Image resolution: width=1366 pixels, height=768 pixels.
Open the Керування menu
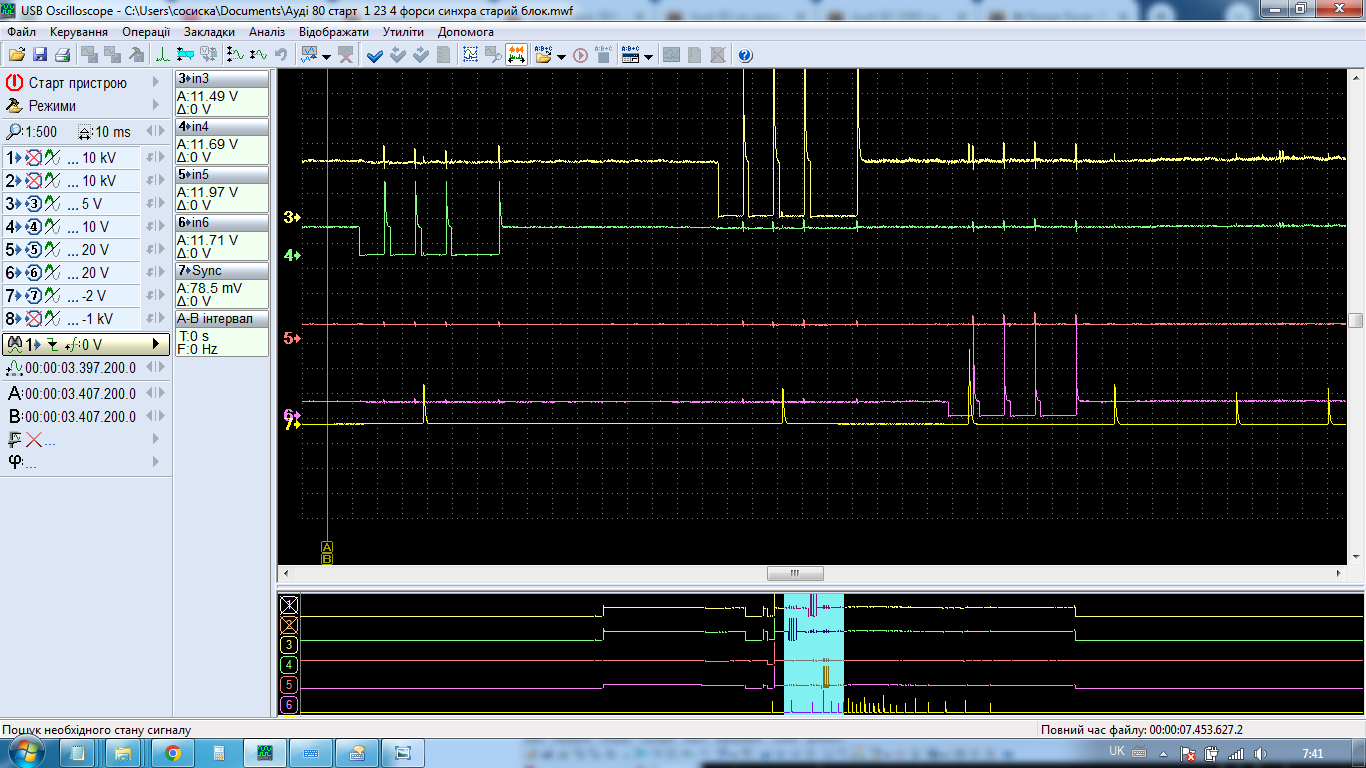[x=79, y=32]
